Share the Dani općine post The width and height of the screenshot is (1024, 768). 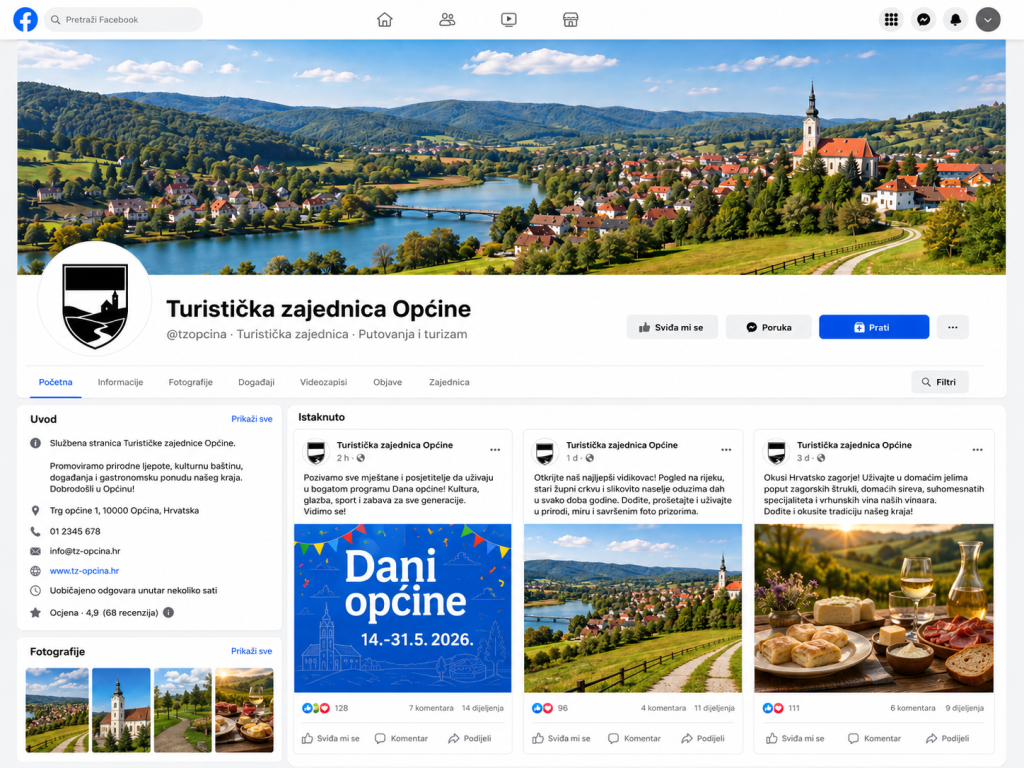[470, 739]
